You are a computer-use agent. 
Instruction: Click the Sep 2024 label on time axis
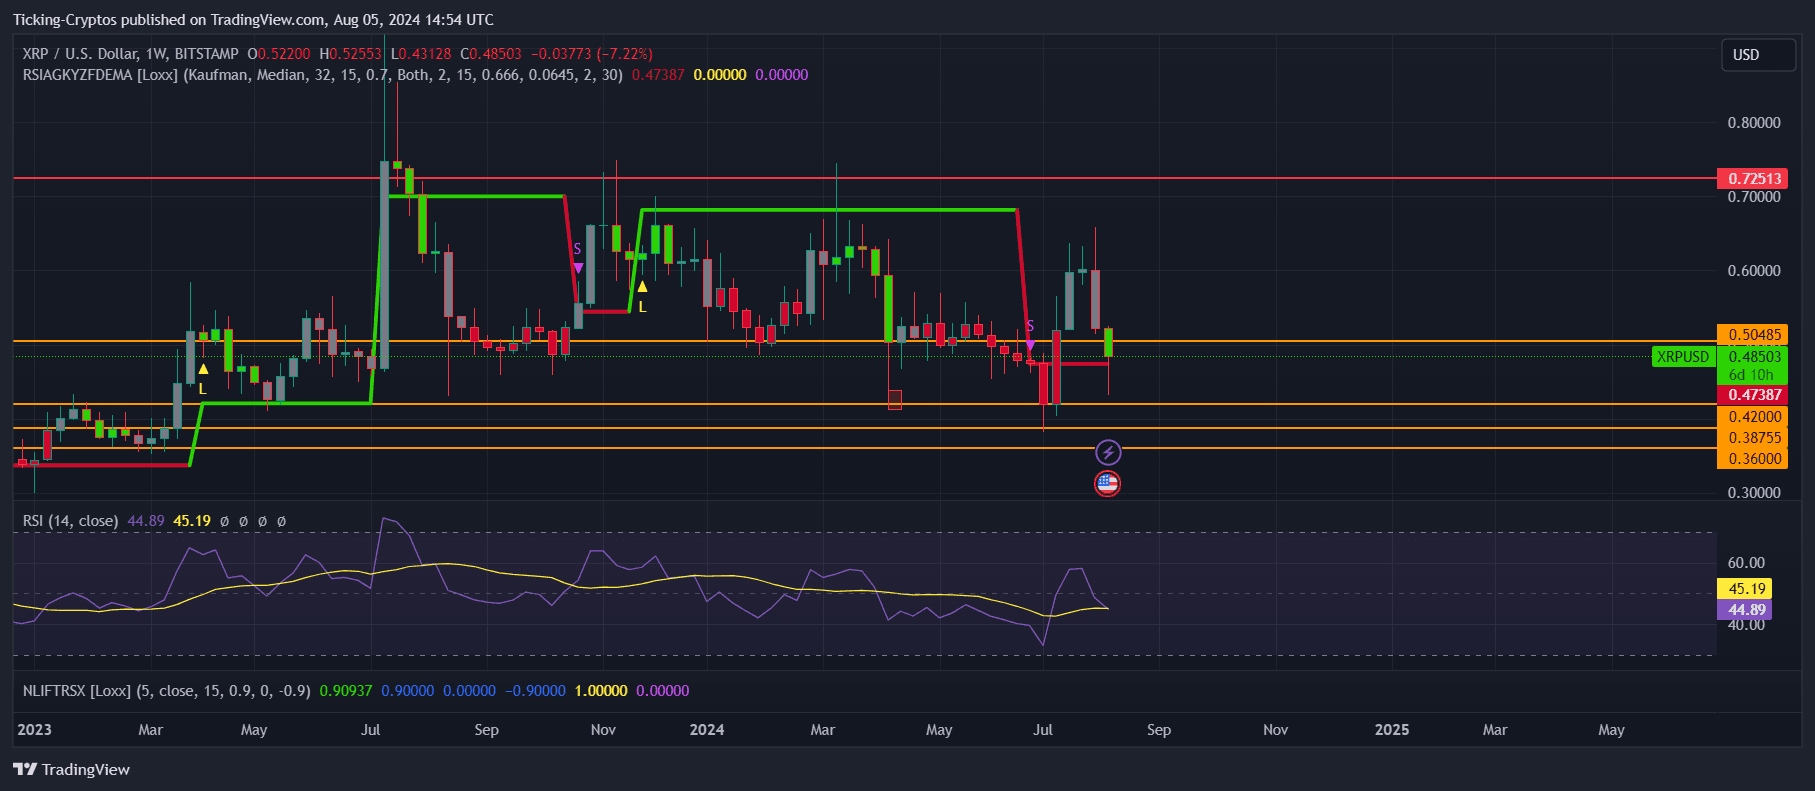pos(1159,730)
